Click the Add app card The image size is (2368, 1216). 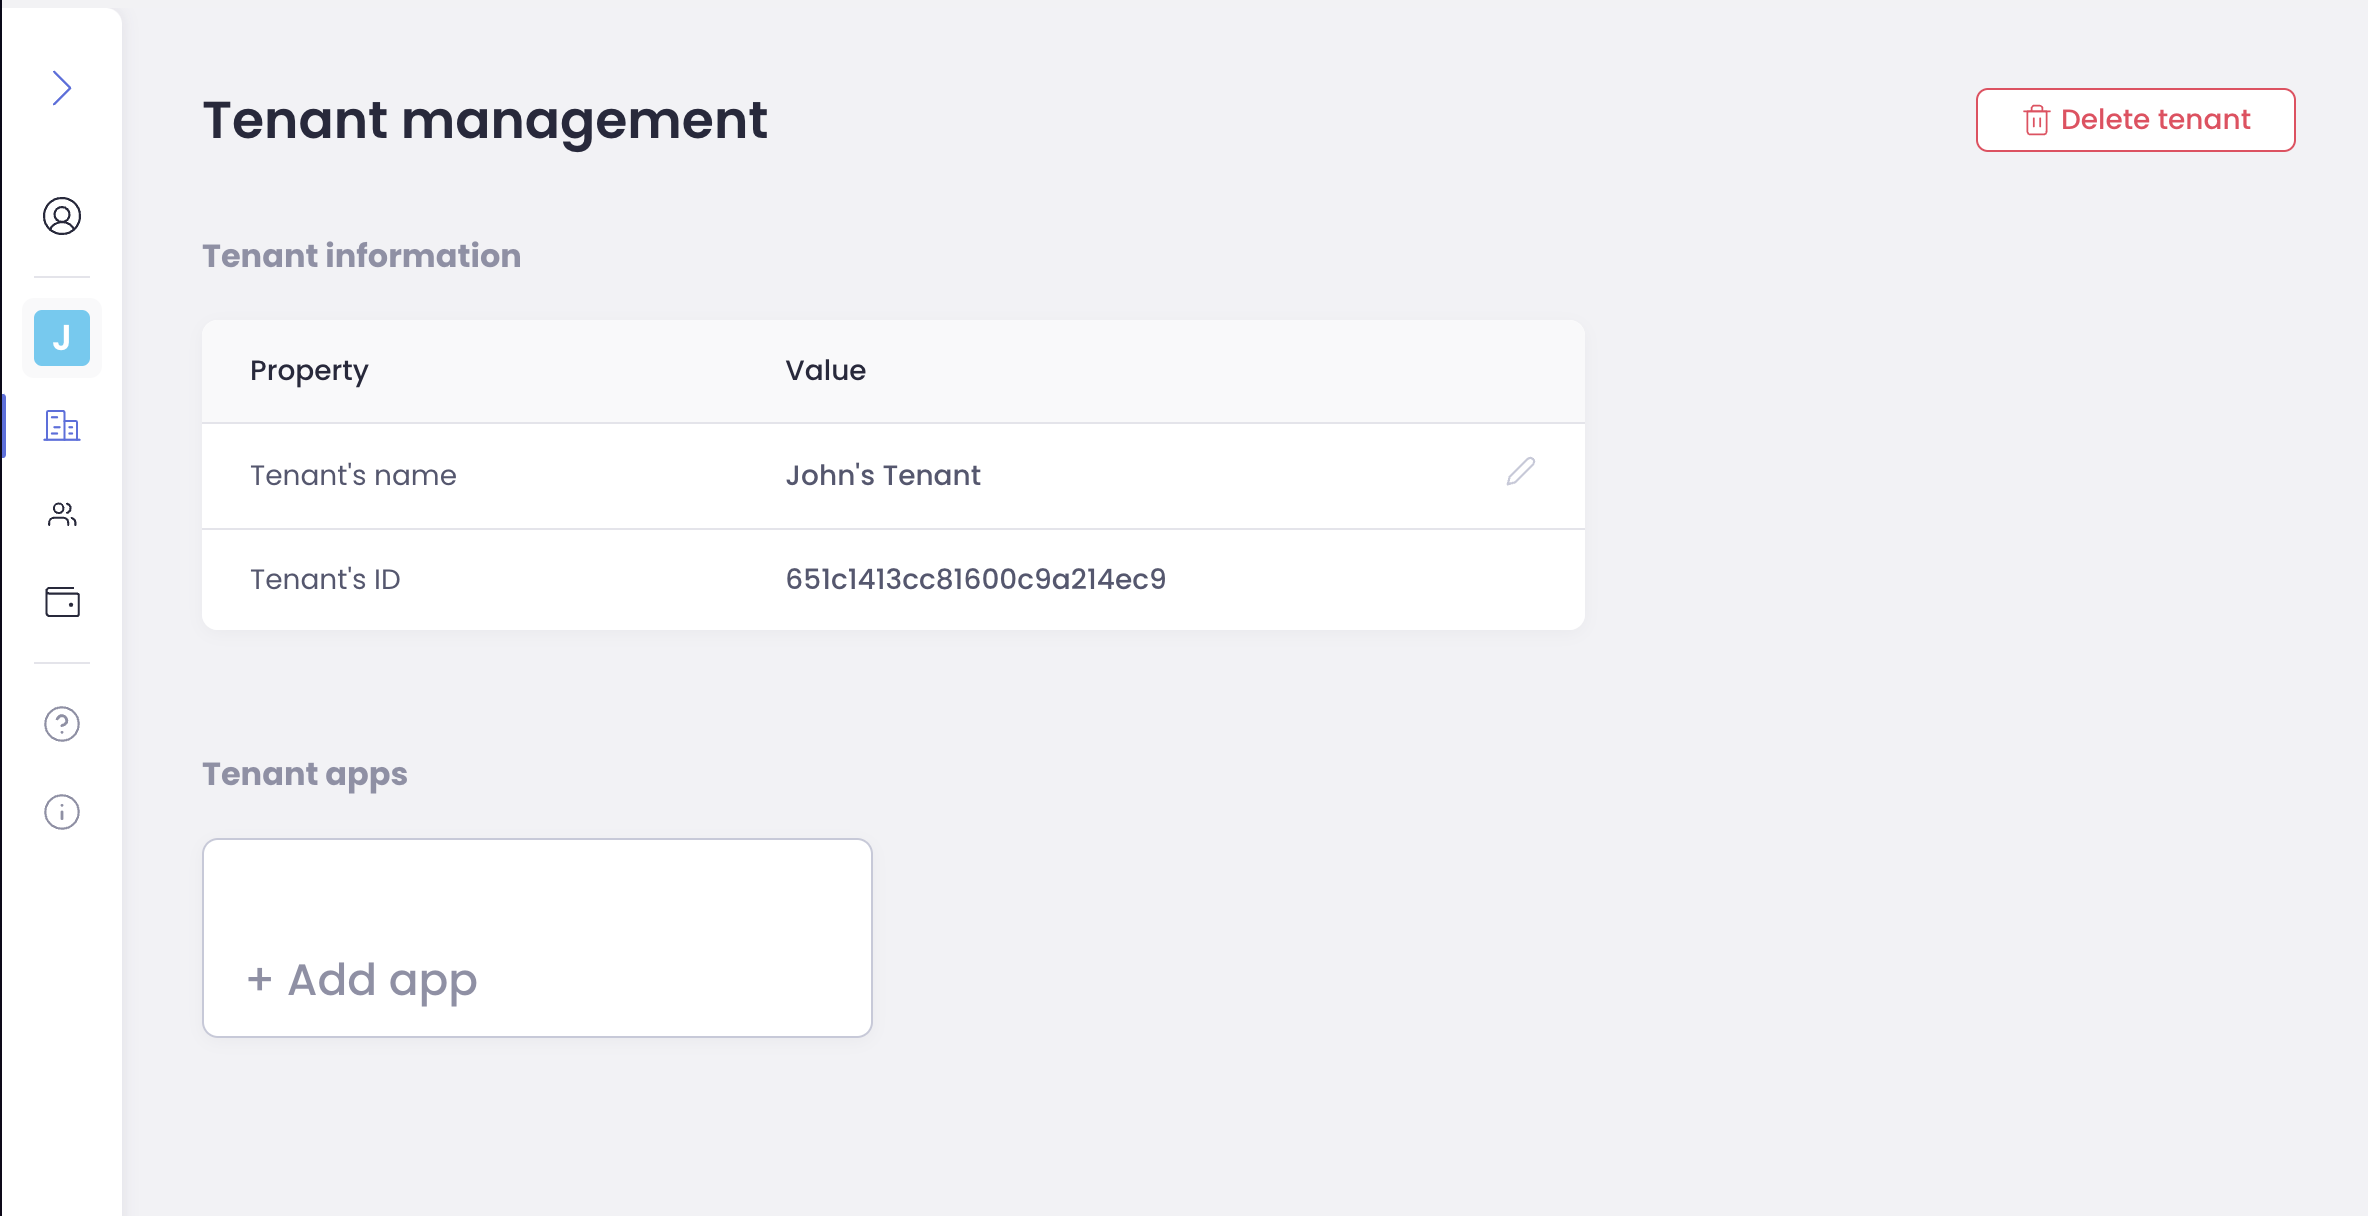click(x=537, y=938)
